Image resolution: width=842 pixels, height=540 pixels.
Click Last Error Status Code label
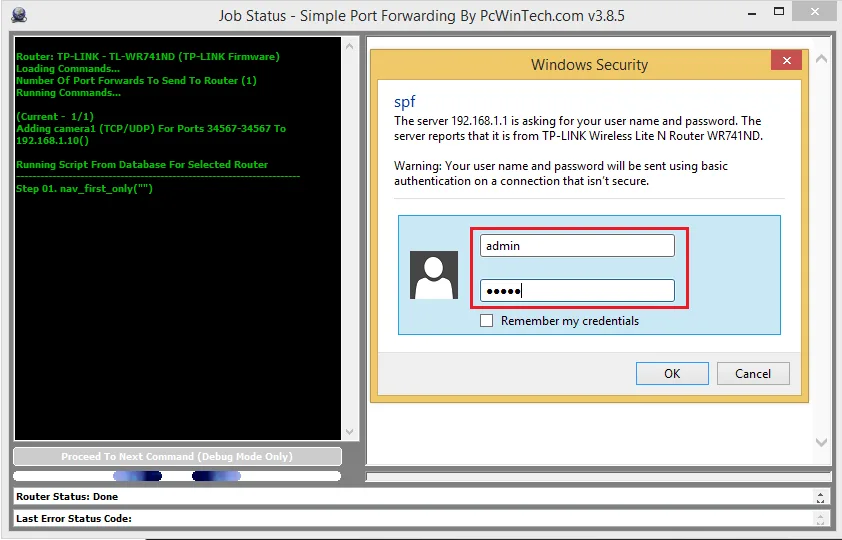pyautogui.click(x=74, y=519)
